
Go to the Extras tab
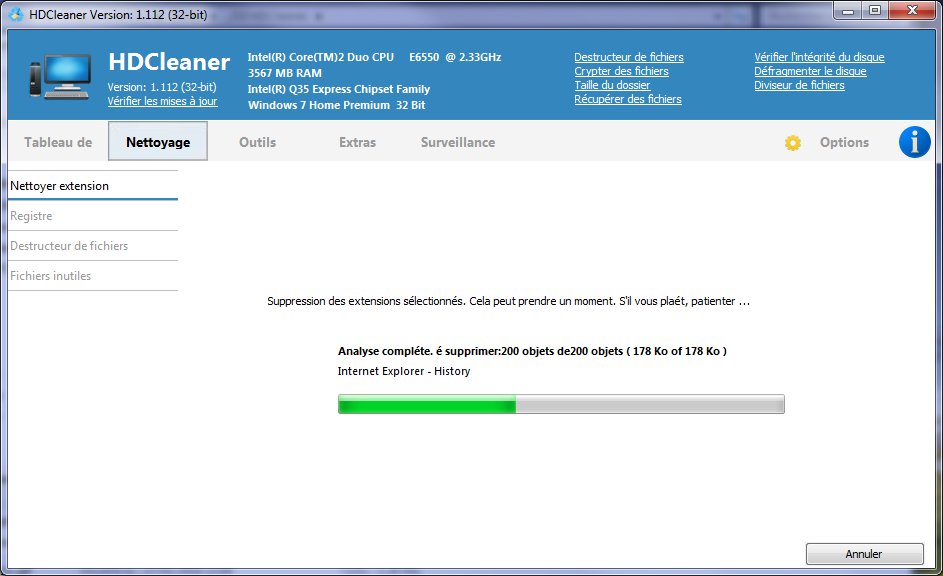click(357, 142)
